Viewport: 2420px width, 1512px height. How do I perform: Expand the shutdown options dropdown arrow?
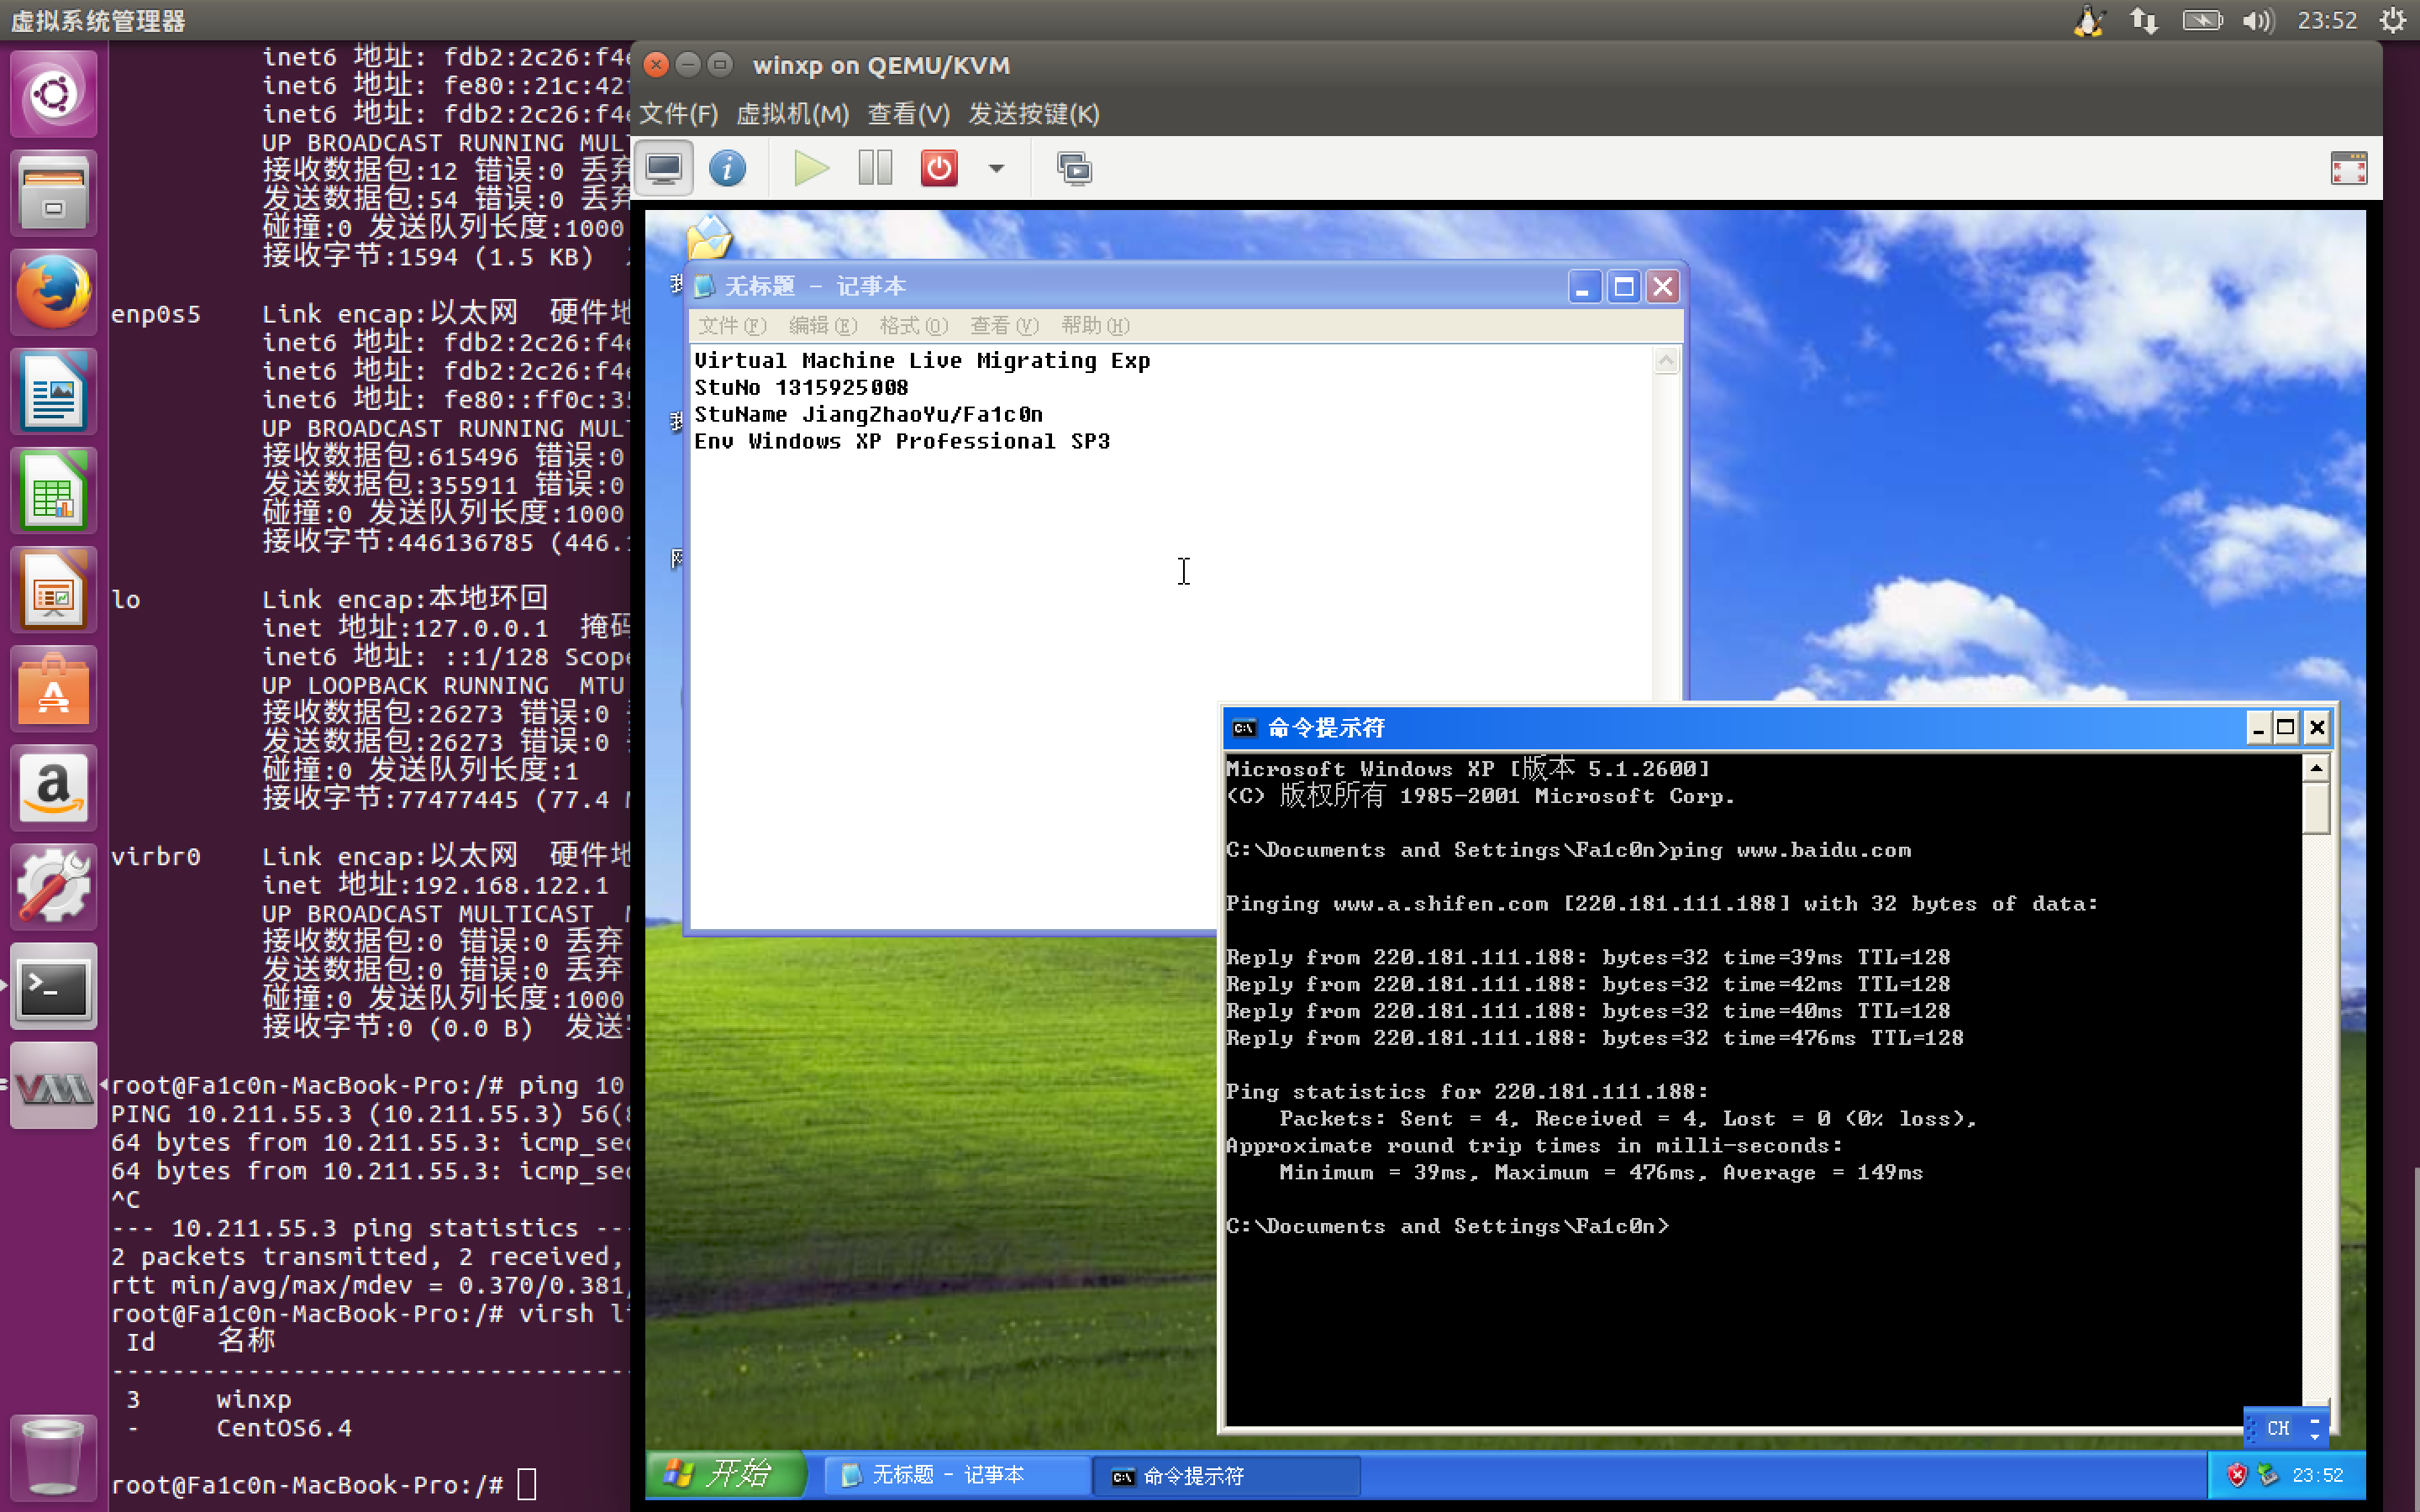[996, 168]
